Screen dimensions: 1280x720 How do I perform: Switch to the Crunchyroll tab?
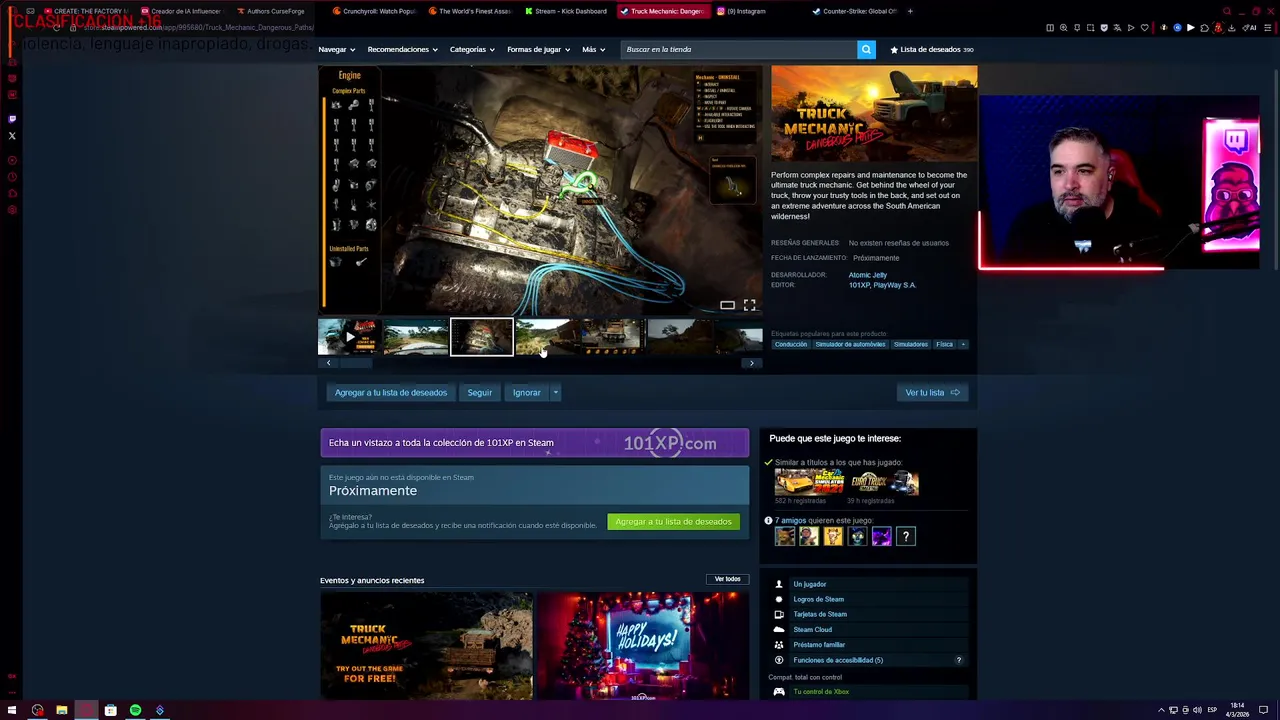coord(374,11)
